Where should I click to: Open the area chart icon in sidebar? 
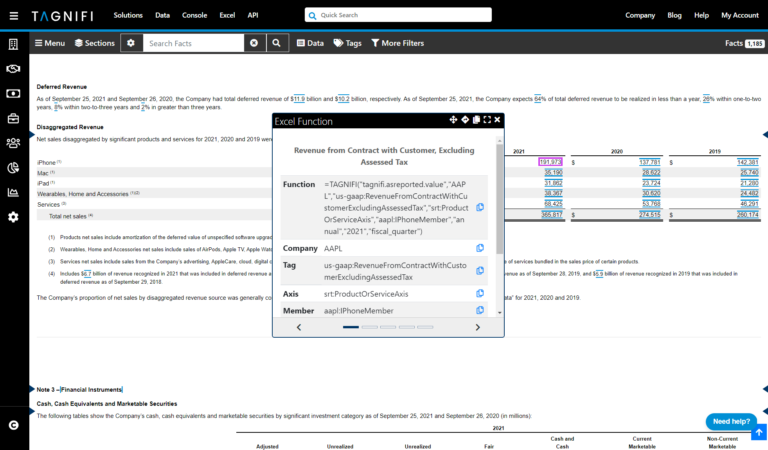(x=13, y=192)
